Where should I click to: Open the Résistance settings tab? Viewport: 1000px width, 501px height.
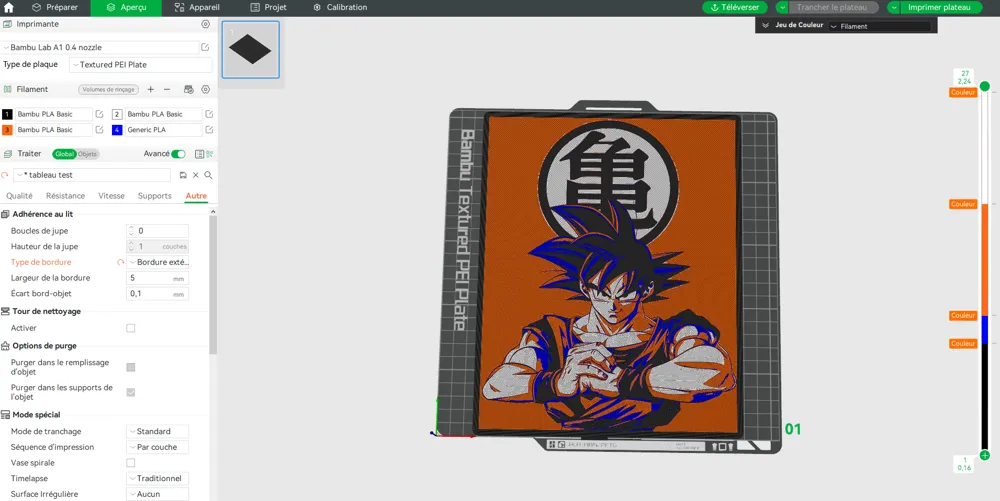click(x=65, y=196)
